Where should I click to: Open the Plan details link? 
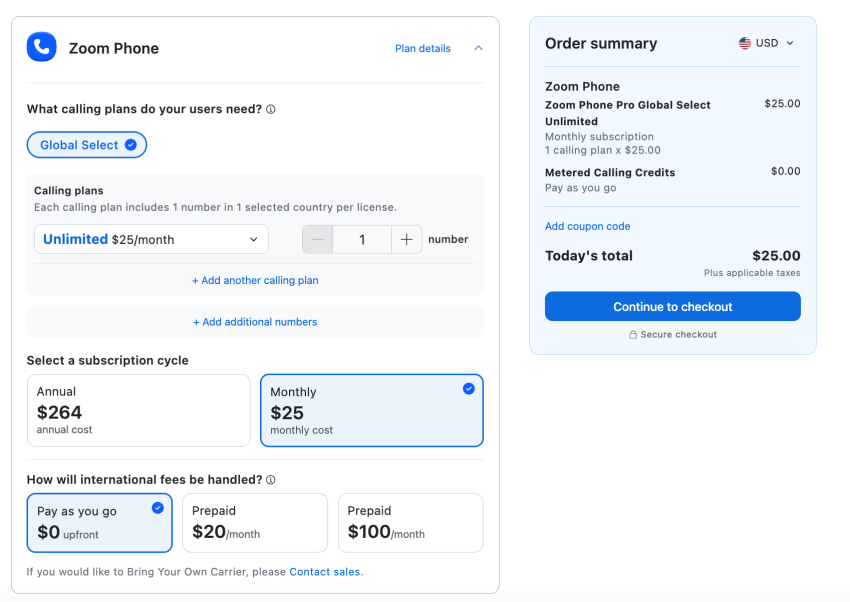(423, 49)
